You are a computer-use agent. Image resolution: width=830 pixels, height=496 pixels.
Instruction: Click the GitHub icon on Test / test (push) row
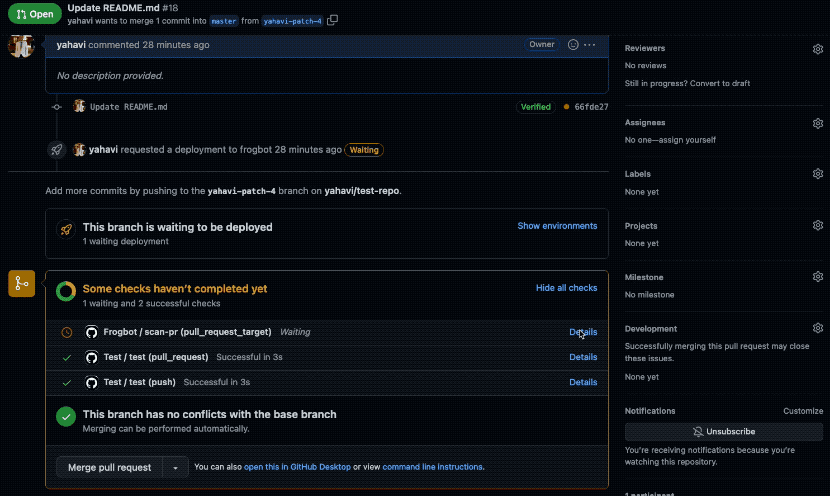pyautogui.click(x=92, y=382)
